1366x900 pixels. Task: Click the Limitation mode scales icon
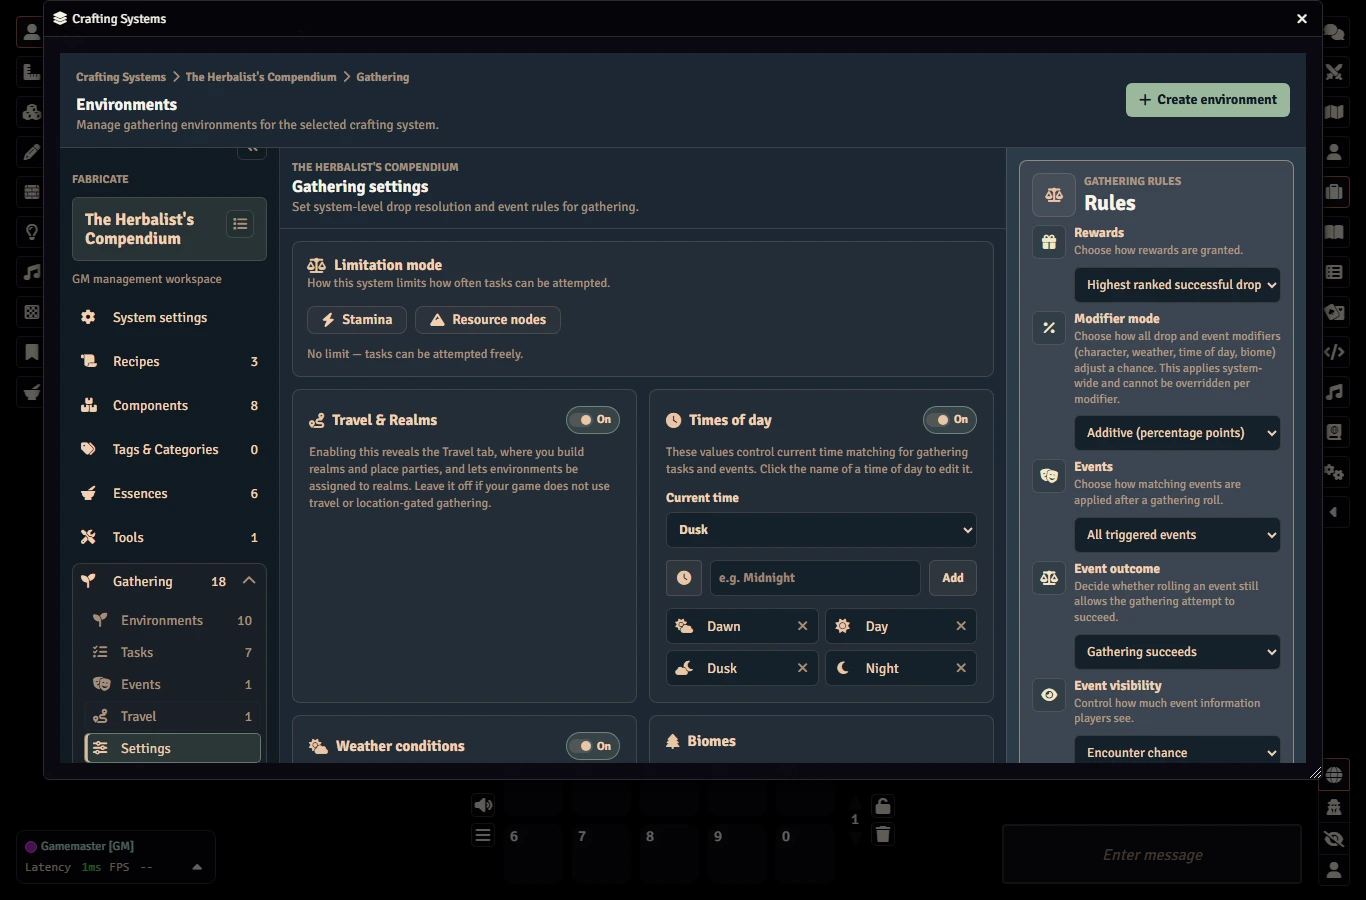point(317,265)
